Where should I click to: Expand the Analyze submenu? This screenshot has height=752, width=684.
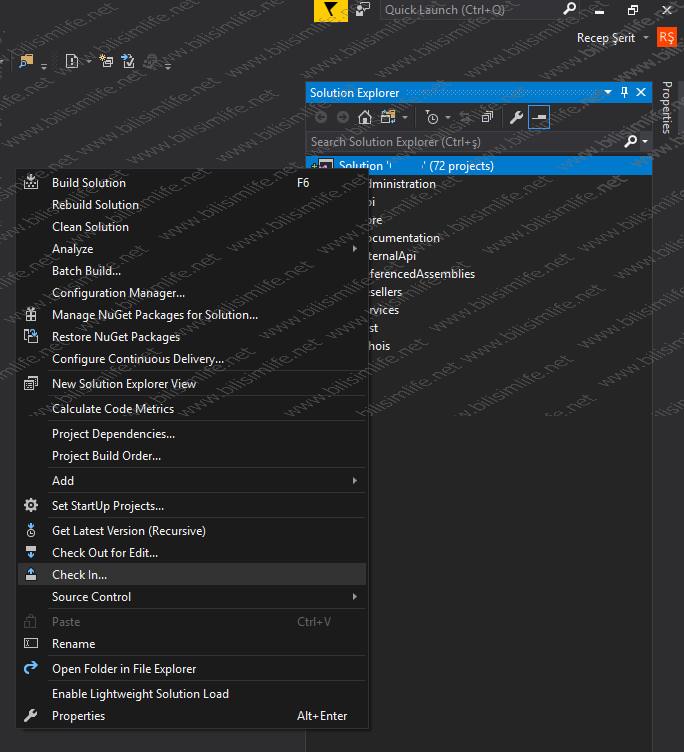click(192, 249)
